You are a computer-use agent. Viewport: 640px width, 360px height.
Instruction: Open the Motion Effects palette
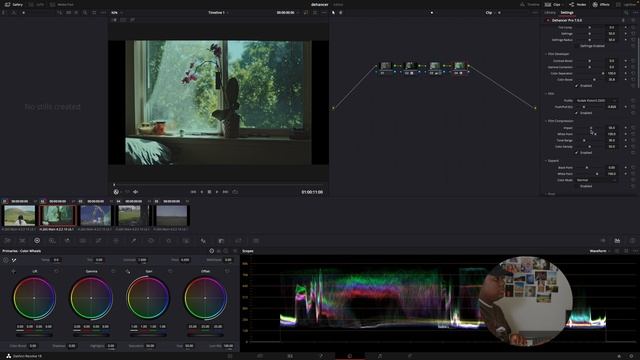[83, 241]
